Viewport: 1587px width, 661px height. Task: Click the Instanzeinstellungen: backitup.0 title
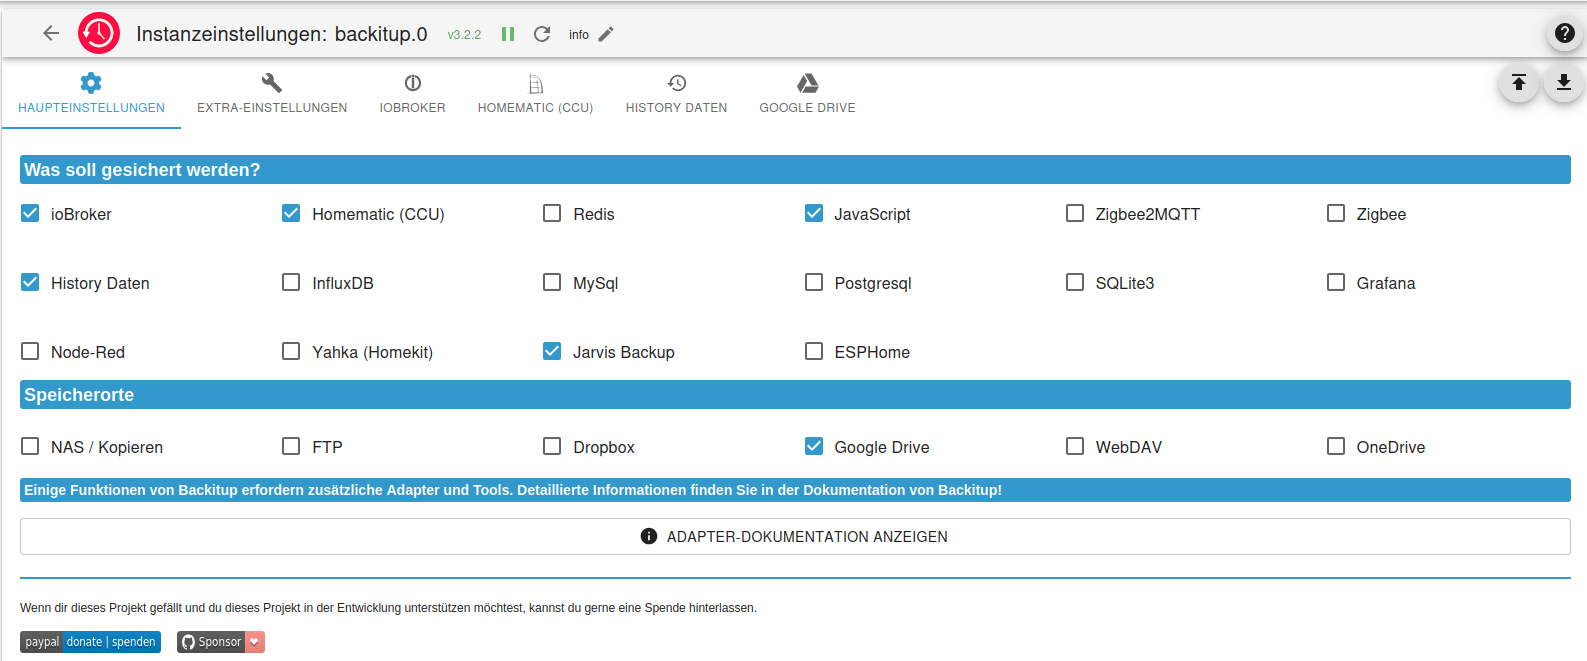(x=282, y=34)
